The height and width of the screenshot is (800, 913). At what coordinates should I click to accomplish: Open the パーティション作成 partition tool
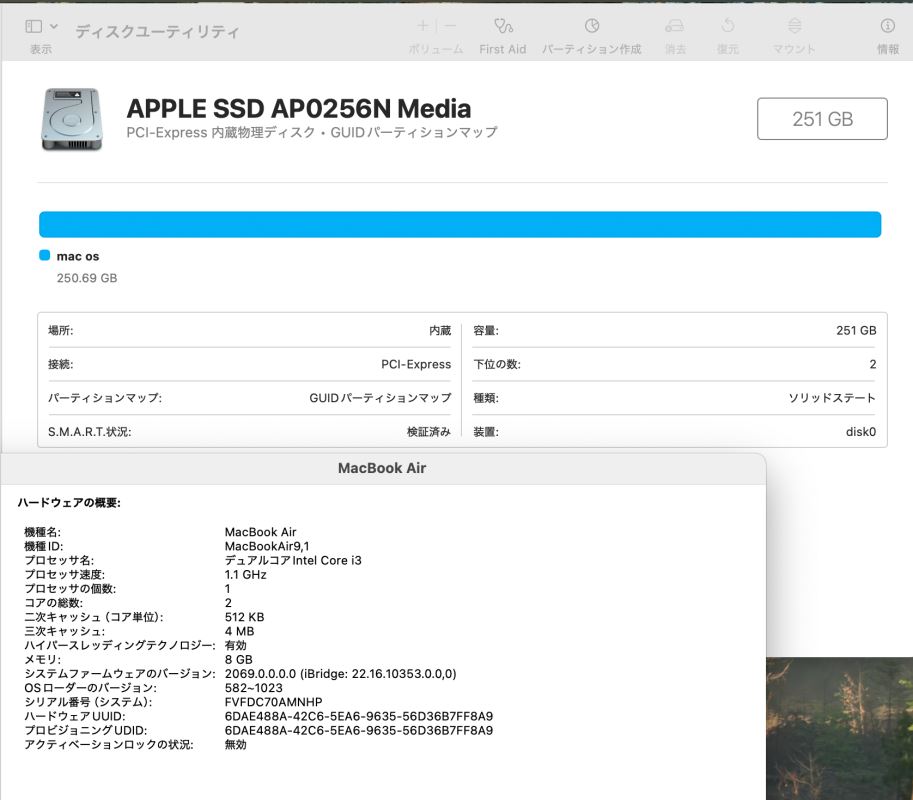591,27
